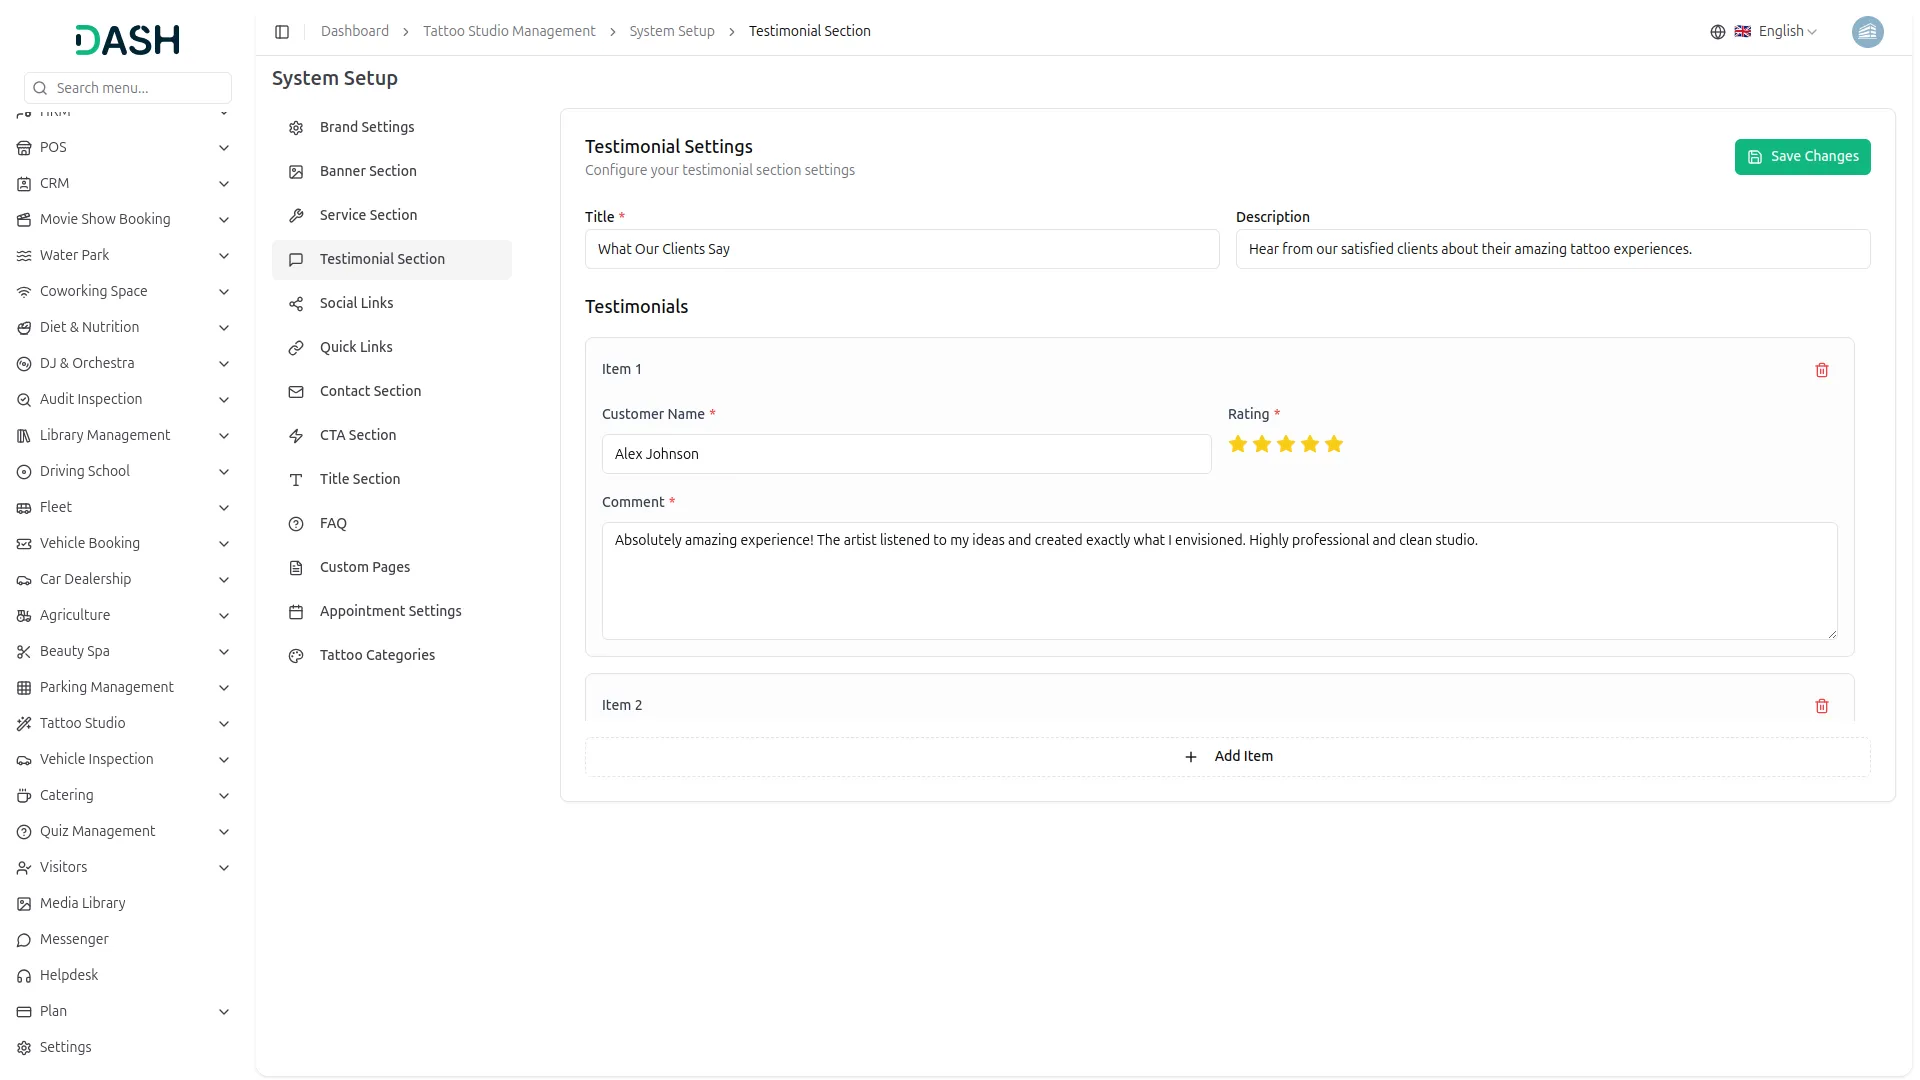1920x1080 pixels.
Task: Expand the Parking Management section
Action: (x=224, y=688)
